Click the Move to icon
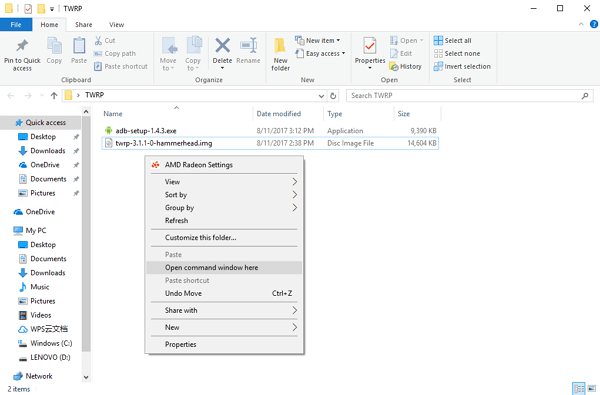This screenshot has height=395, width=600. pyautogui.click(x=169, y=46)
